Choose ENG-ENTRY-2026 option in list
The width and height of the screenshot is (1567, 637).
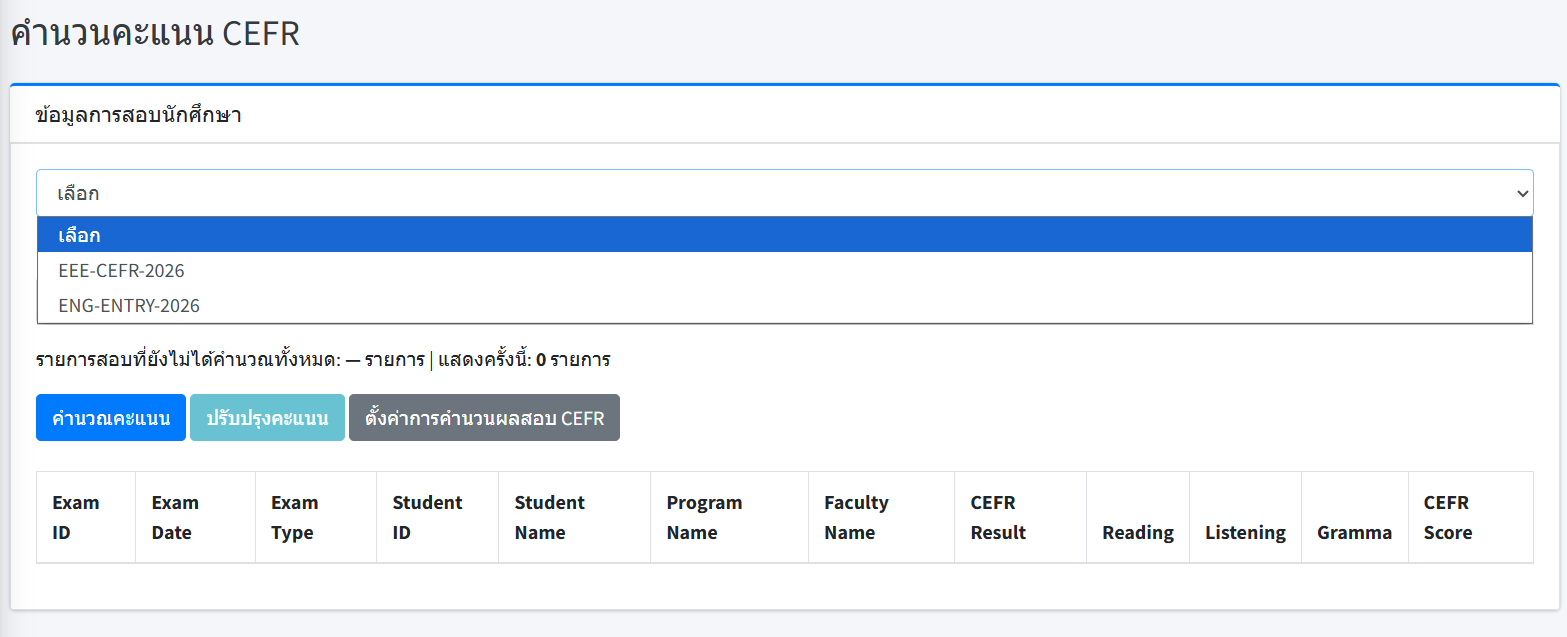pos(784,305)
